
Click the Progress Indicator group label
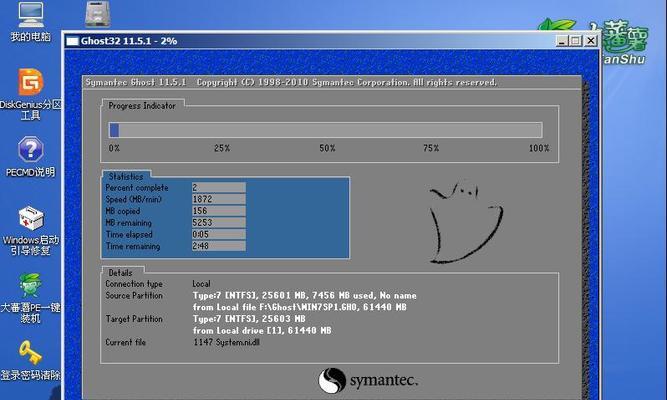[142, 106]
